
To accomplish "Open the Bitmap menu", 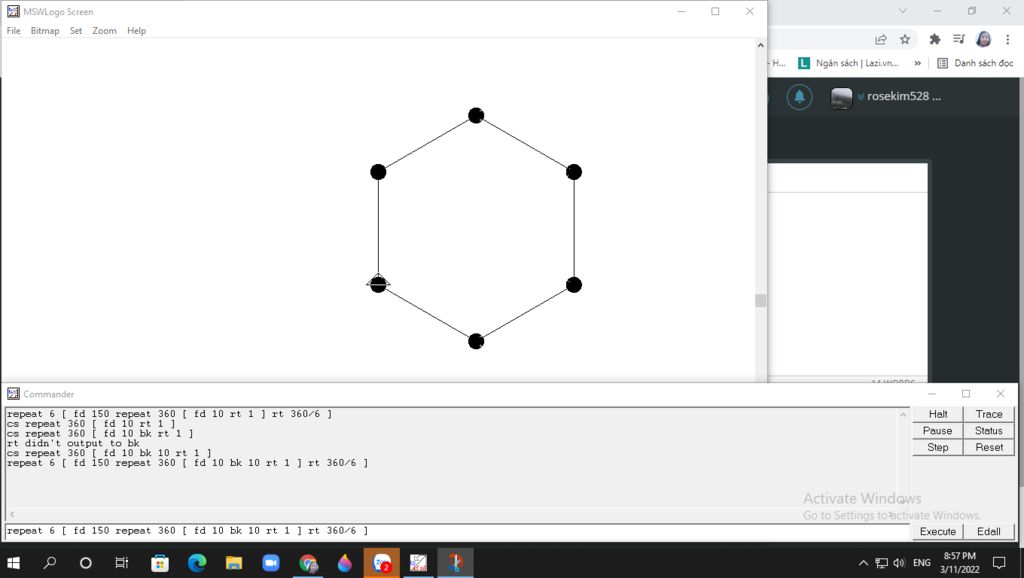I will click(44, 31).
